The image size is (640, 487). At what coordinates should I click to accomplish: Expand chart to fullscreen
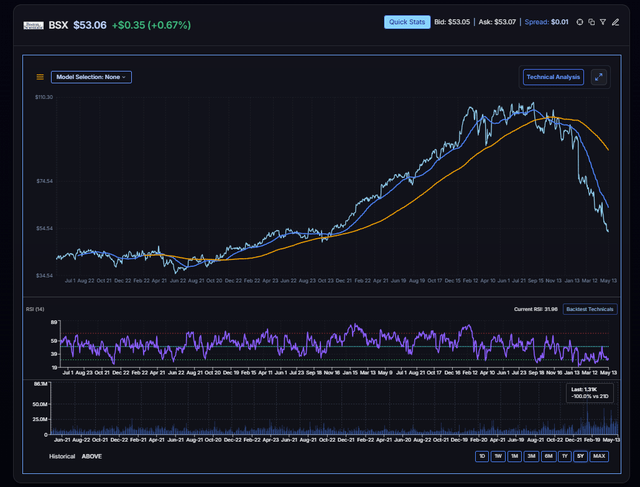click(598, 77)
